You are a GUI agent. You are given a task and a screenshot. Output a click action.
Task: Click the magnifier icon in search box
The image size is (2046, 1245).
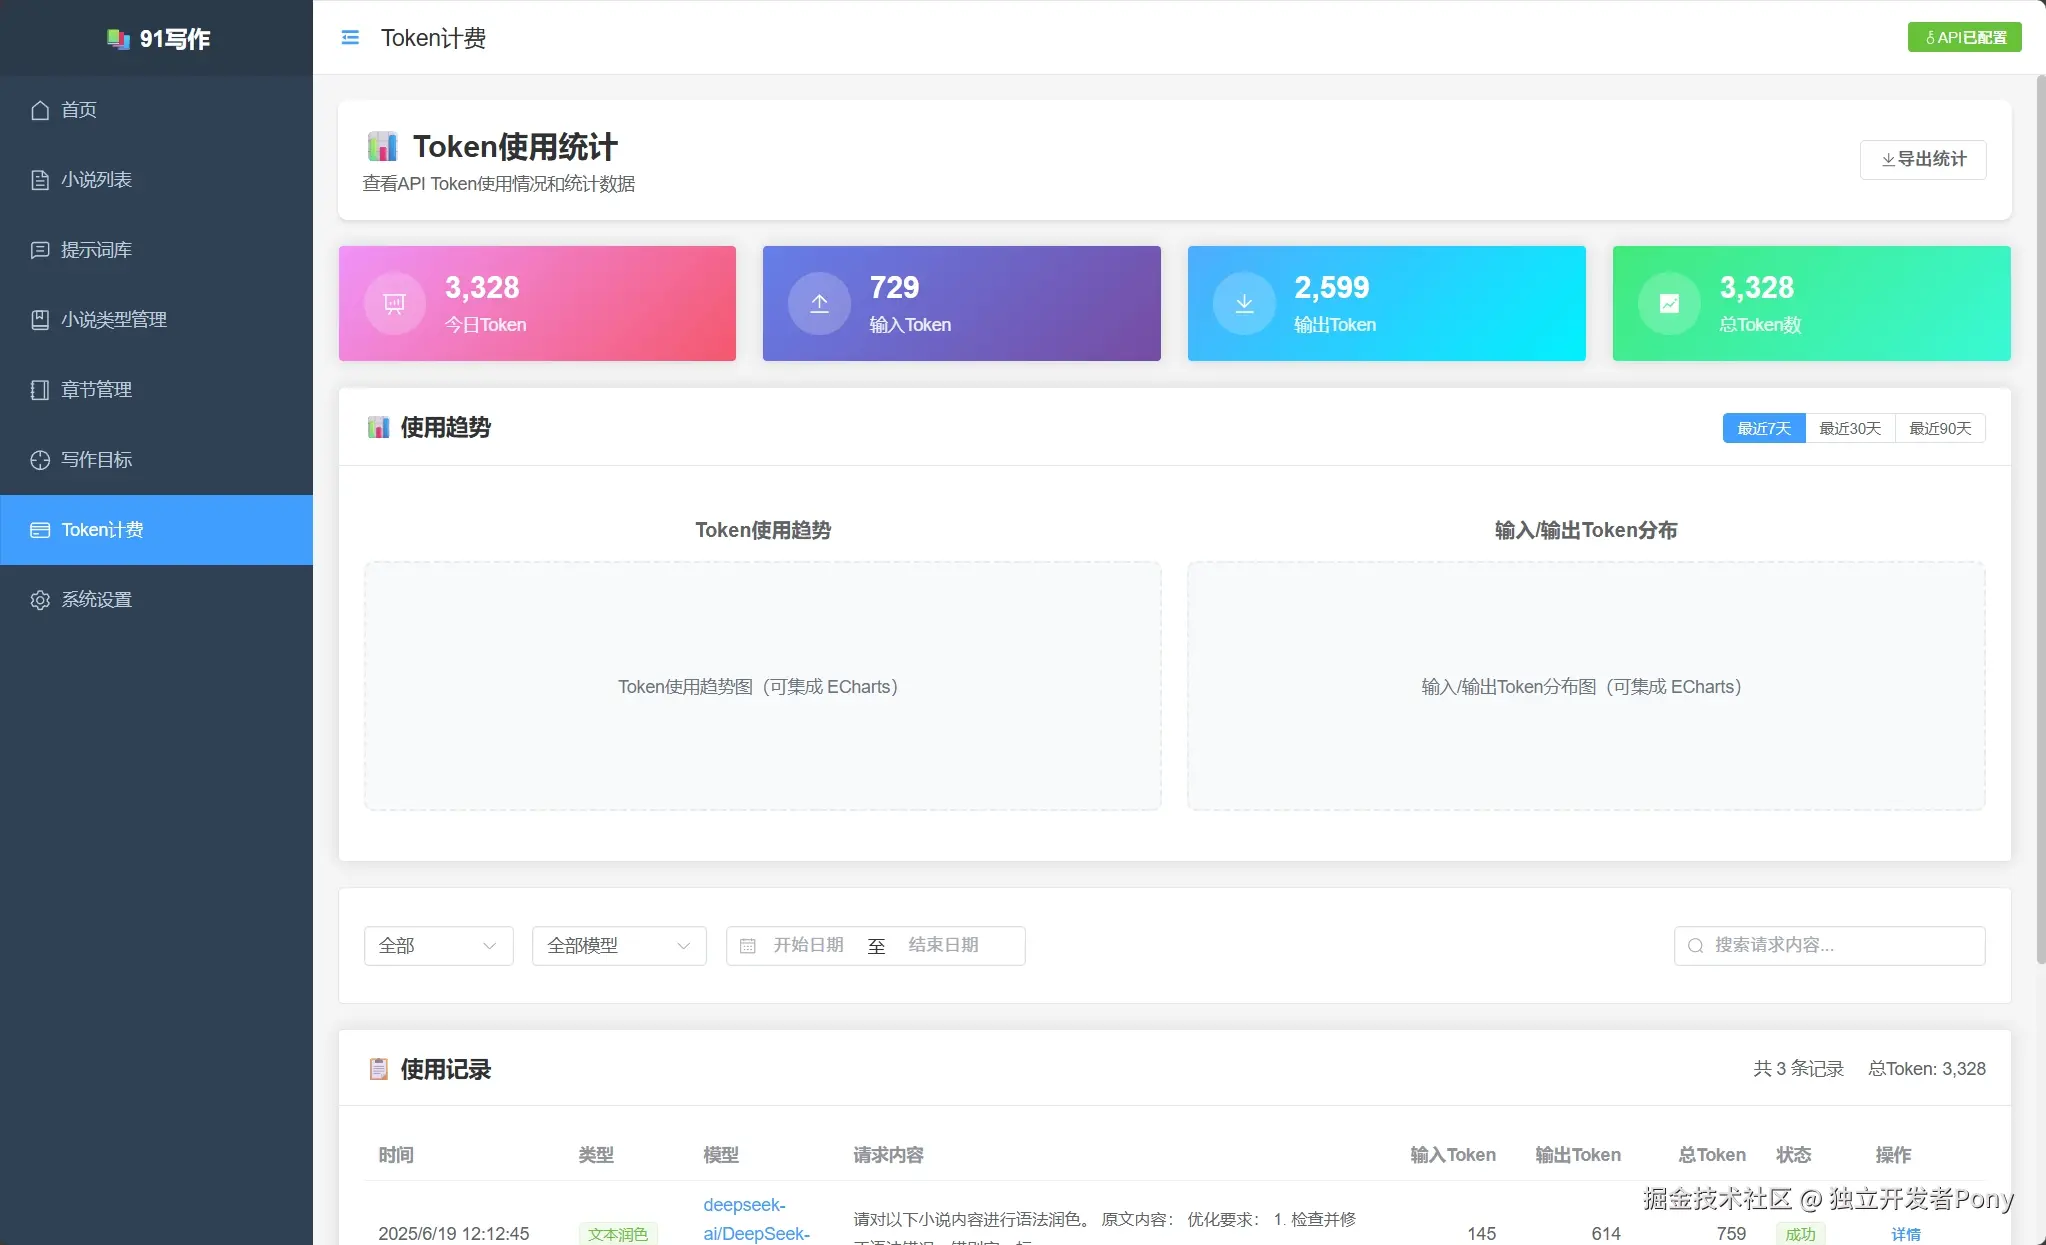1694,945
